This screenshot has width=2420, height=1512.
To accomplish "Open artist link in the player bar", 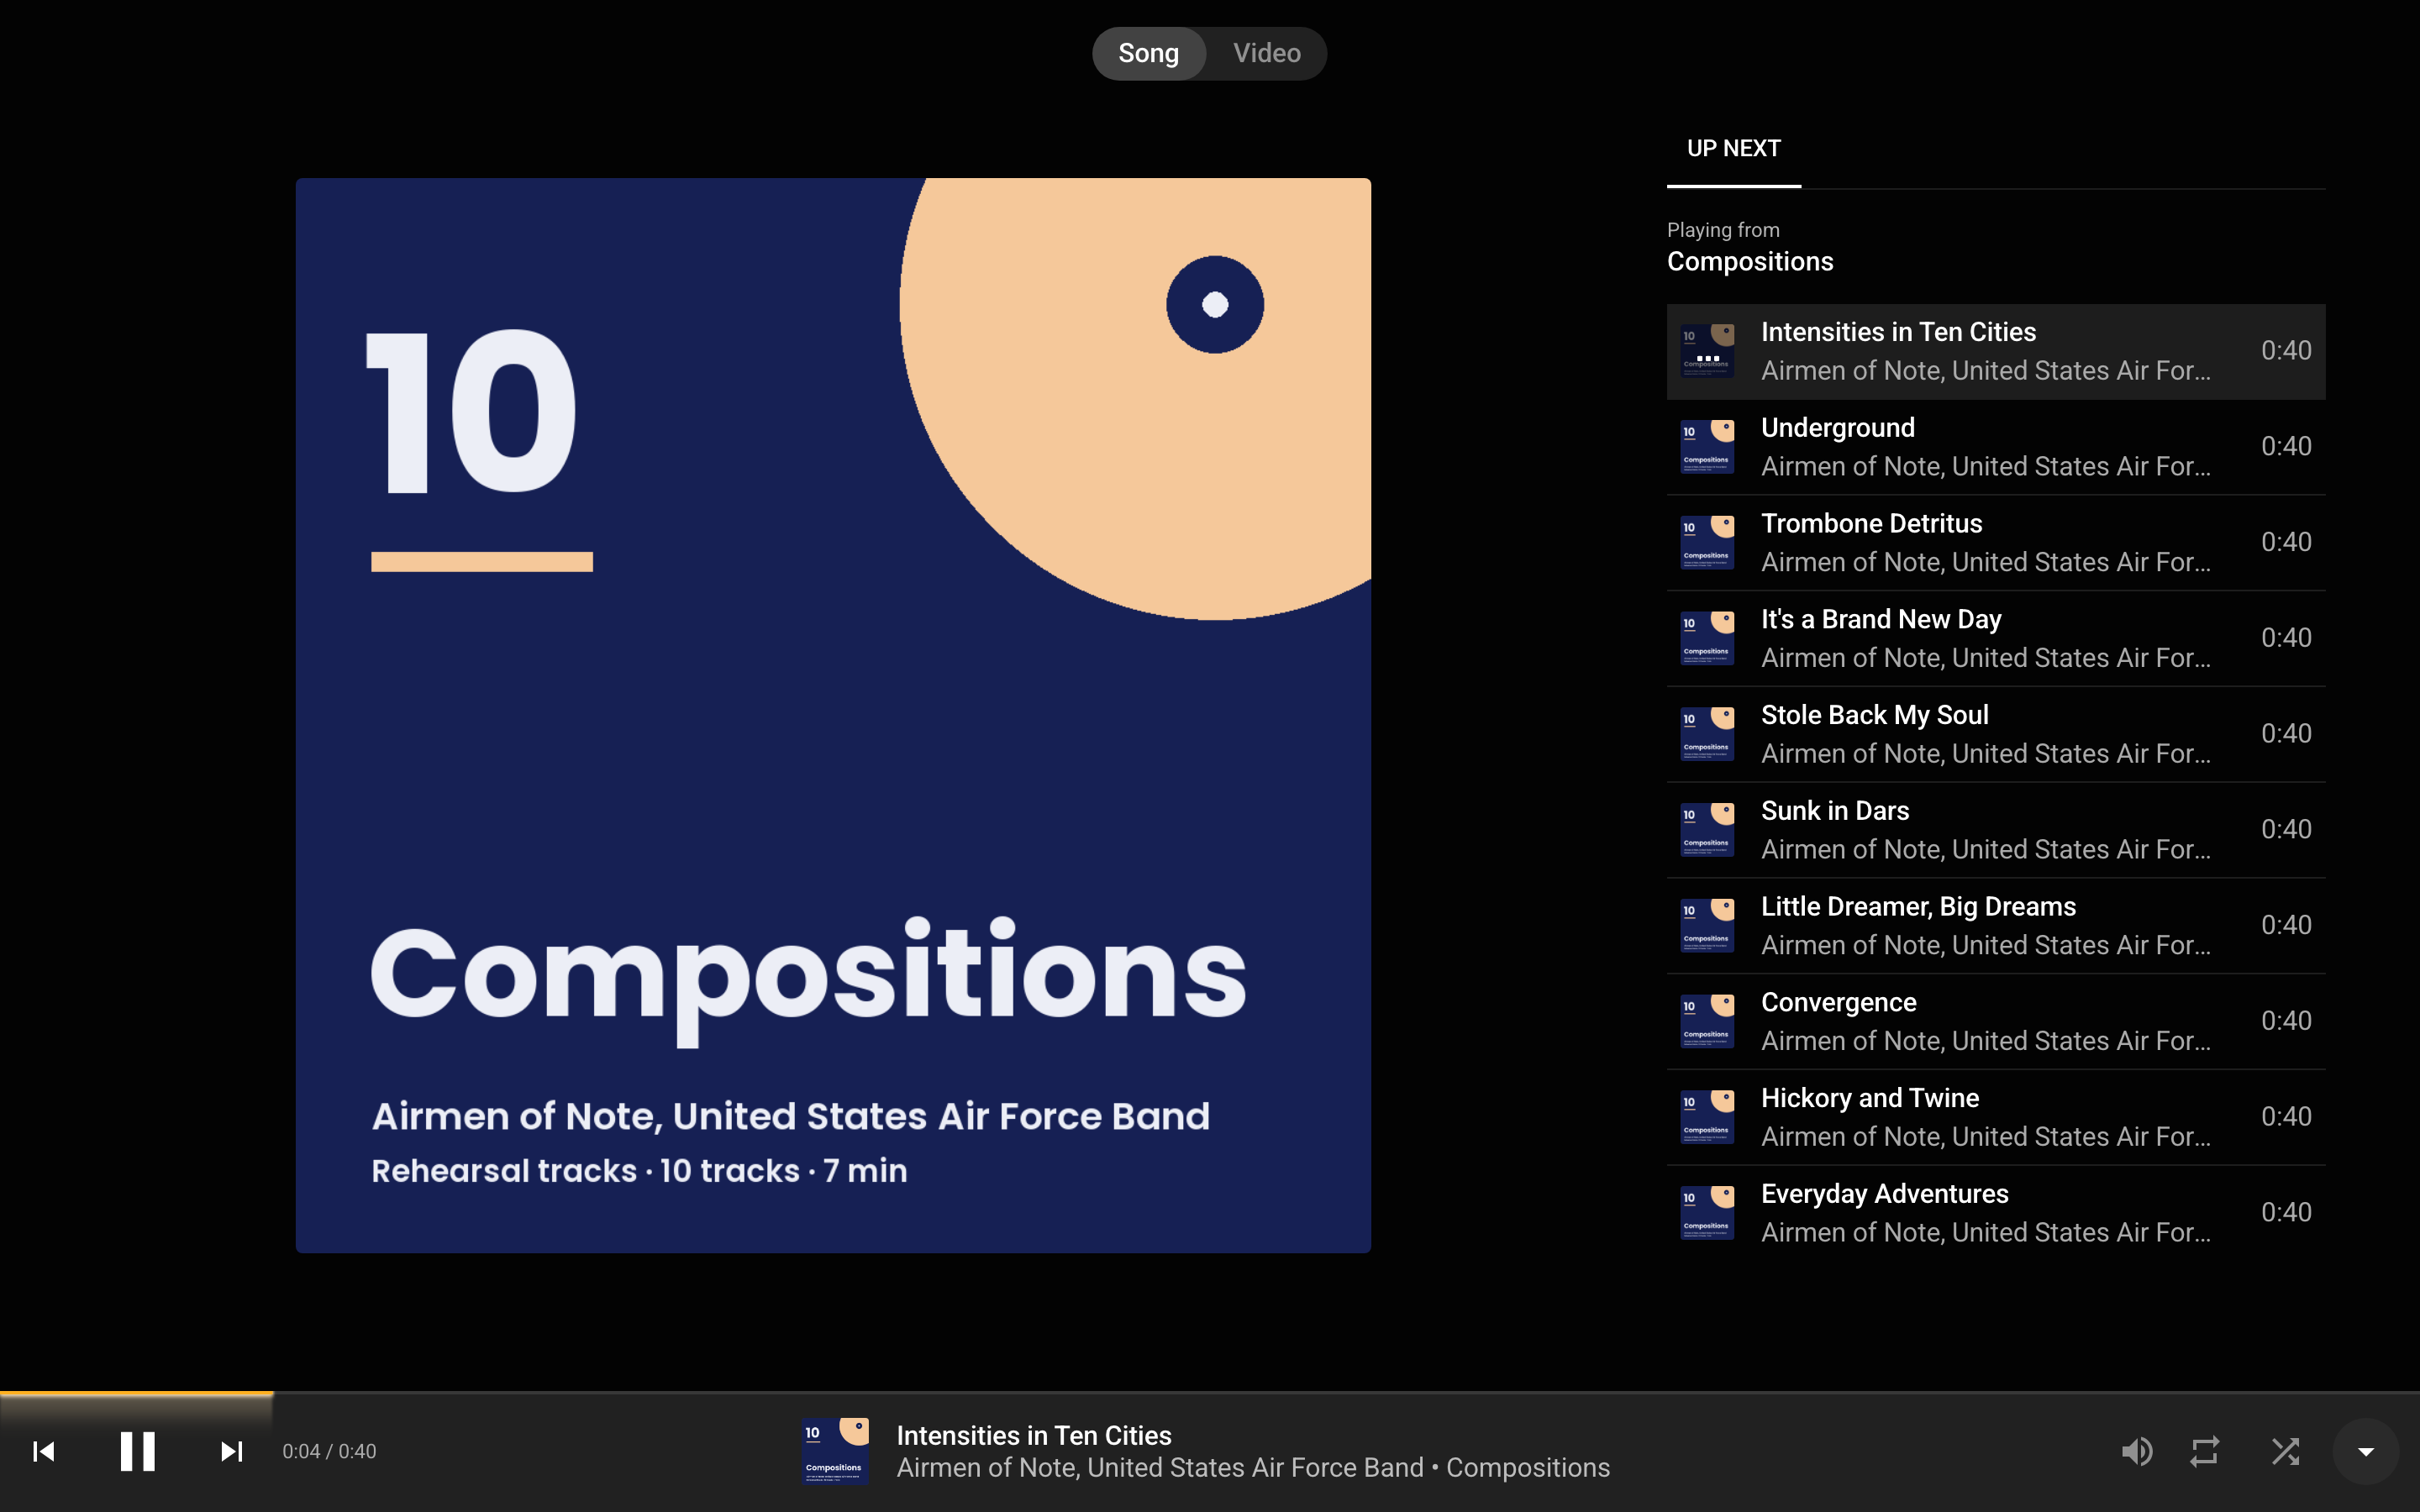I will pos(1160,1468).
